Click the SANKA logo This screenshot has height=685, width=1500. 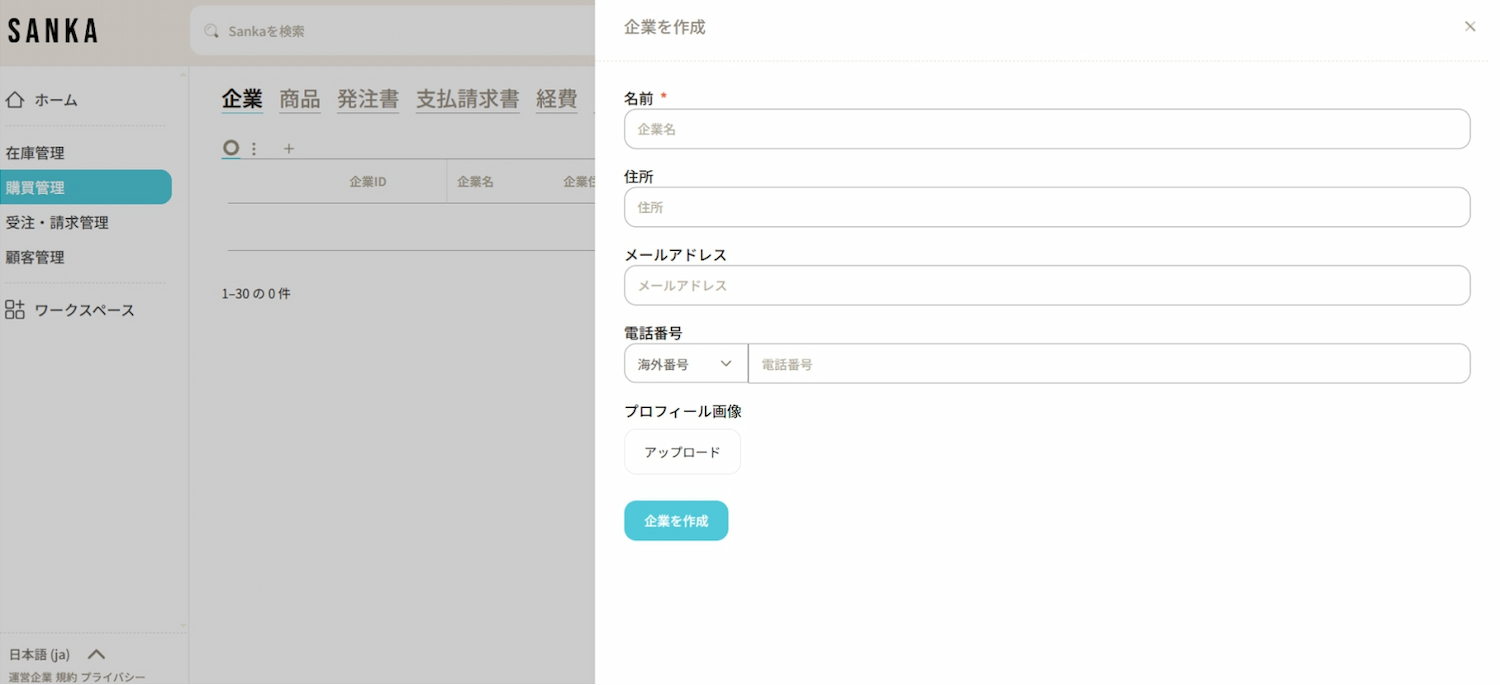(x=53, y=31)
